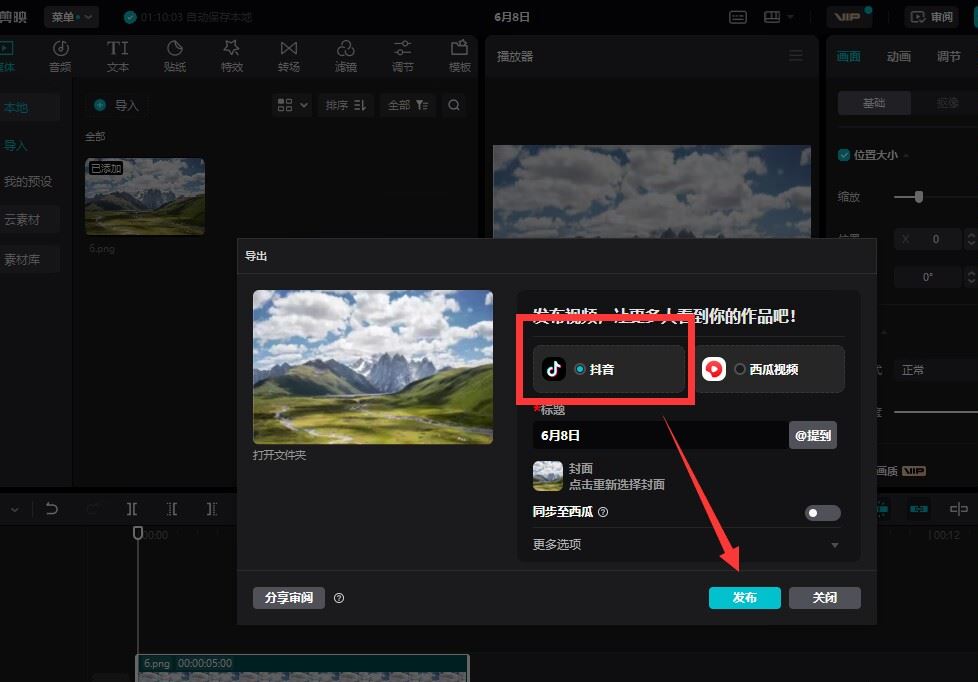Click the help icon beside 同步至西瓜
Viewport: 978px width, 682px height.
click(603, 512)
